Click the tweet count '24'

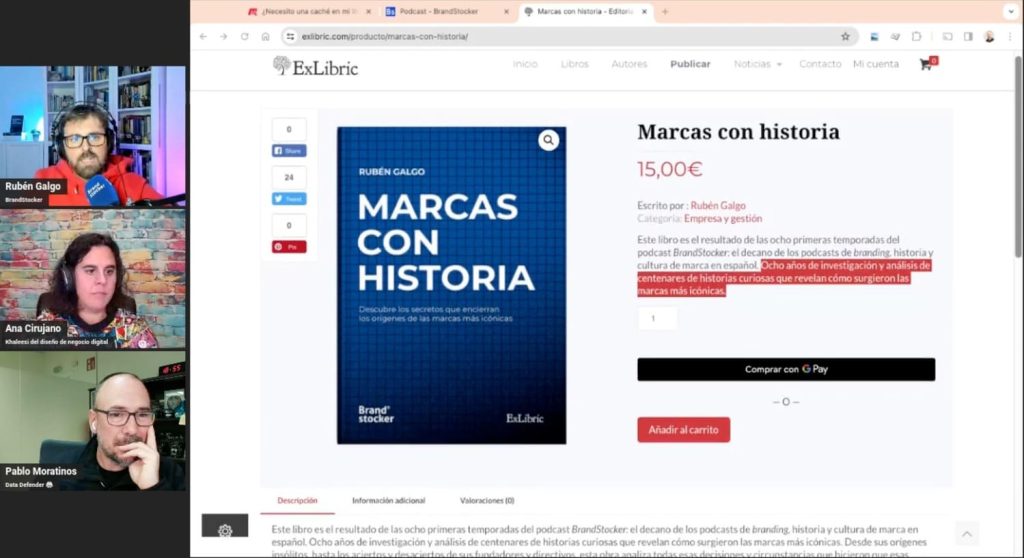click(289, 177)
